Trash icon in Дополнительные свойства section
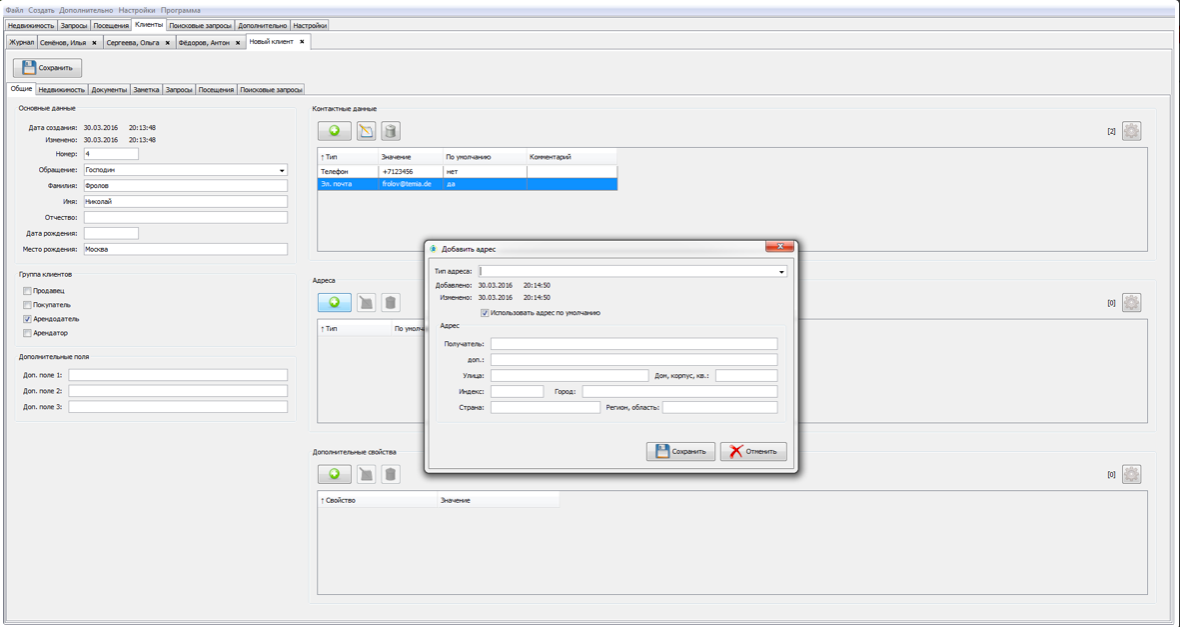The height and width of the screenshot is (627, 1180). pyautogui.click(x=390, y=474)
